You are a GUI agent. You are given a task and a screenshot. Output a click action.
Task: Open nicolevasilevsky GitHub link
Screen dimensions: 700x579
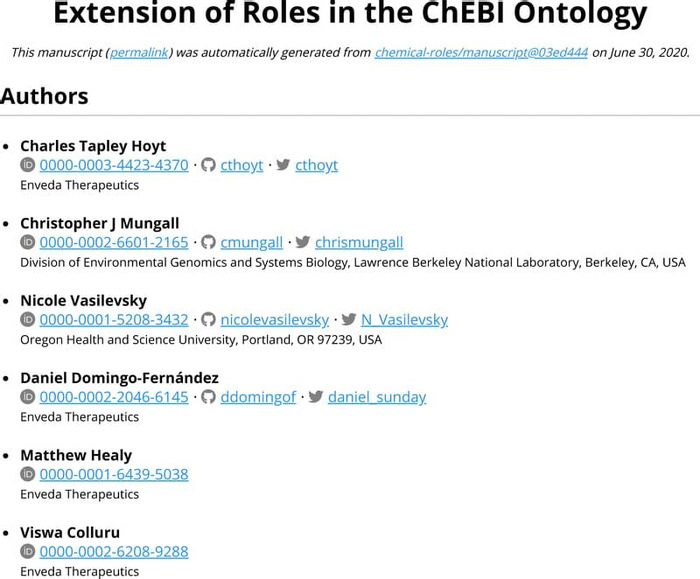point(275,320)
